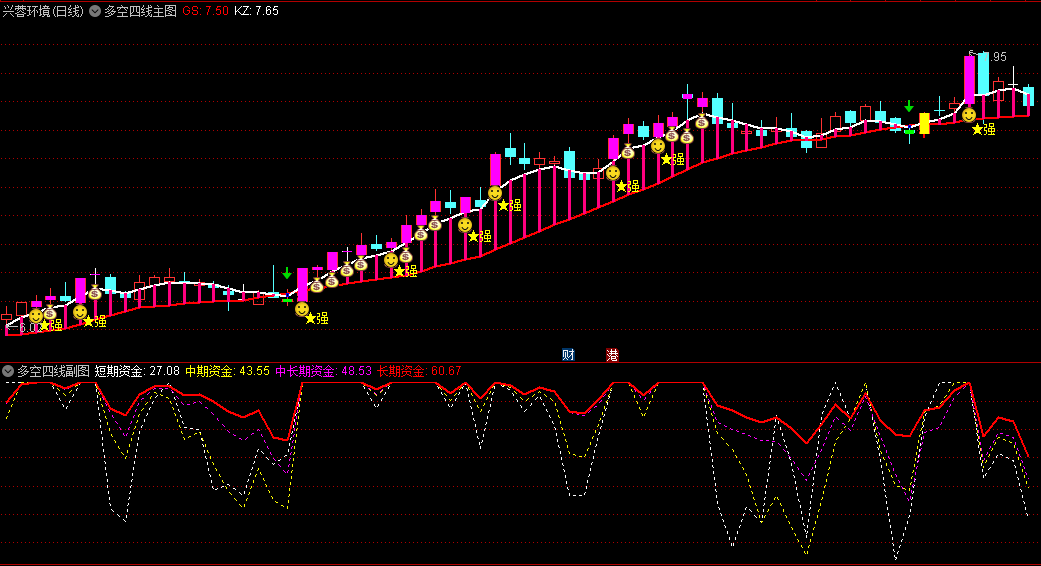
Task: Click the 6.02 low price label
Action: (x=29, y=328)
